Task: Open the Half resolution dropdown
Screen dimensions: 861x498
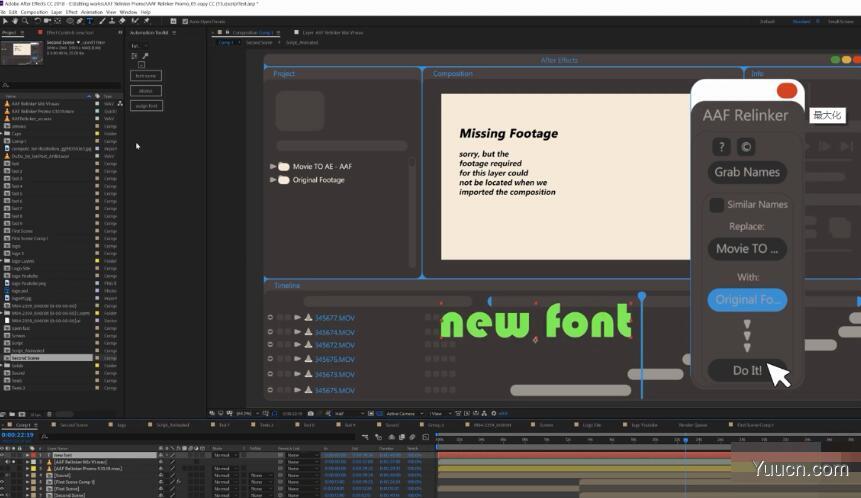Action: [x=349, y=413]
